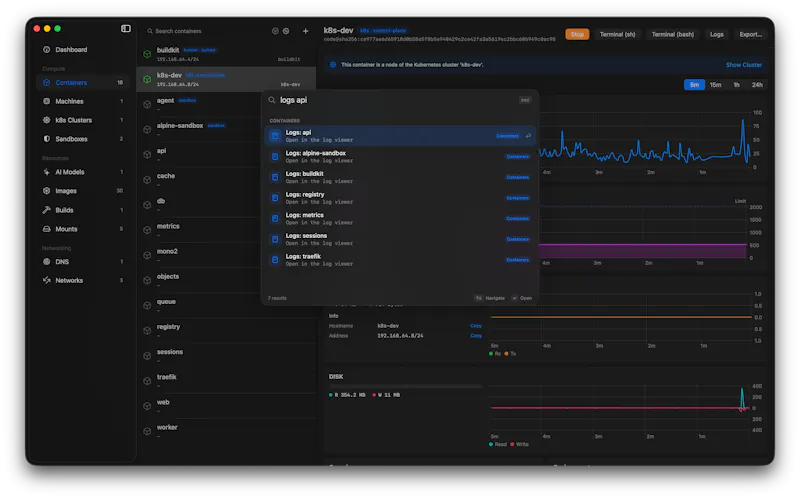The image size is (800, 499).
Task: Click the db container cube icon
Action: [x=147, y=205]
